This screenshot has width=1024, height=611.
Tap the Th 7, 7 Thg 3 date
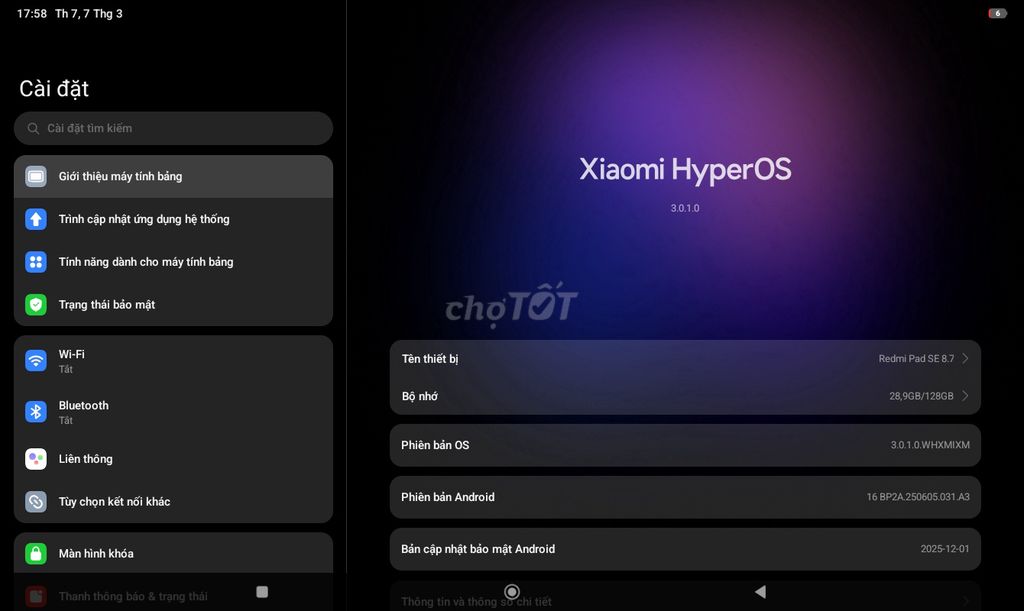tap(89, 14)
